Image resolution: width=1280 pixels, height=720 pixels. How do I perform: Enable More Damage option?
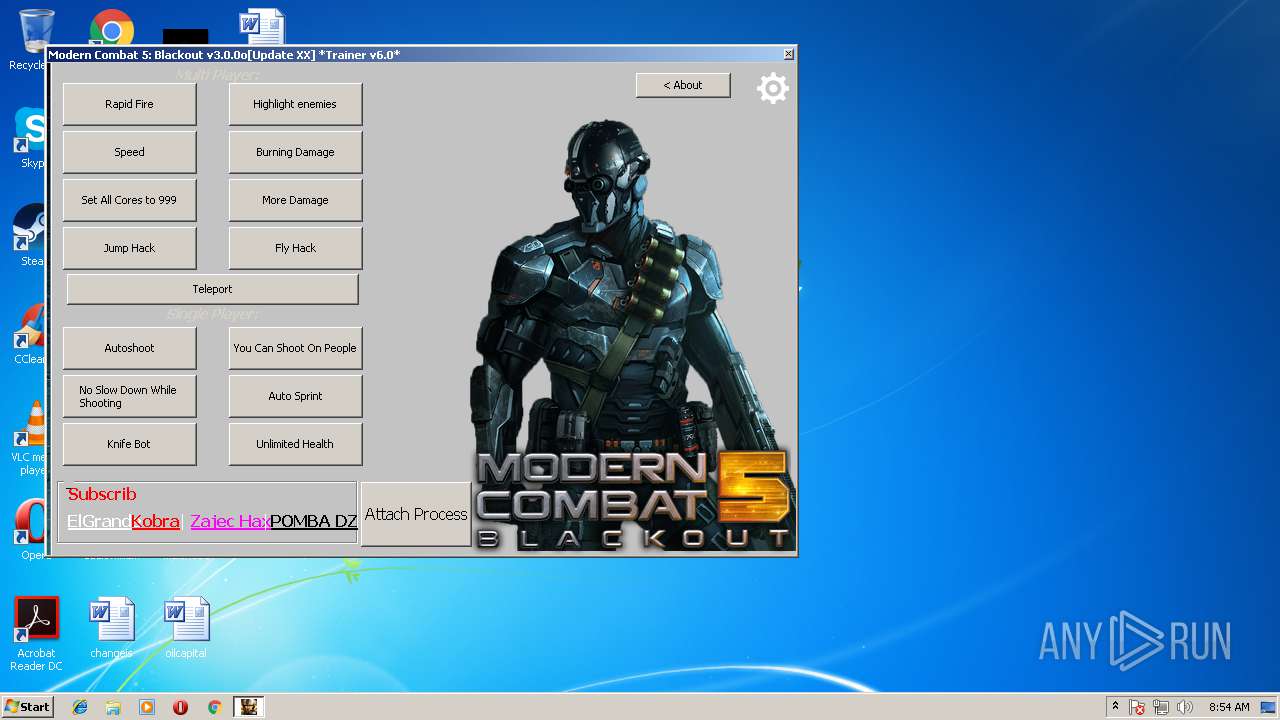pyautogui.click(x=295, y=200)
